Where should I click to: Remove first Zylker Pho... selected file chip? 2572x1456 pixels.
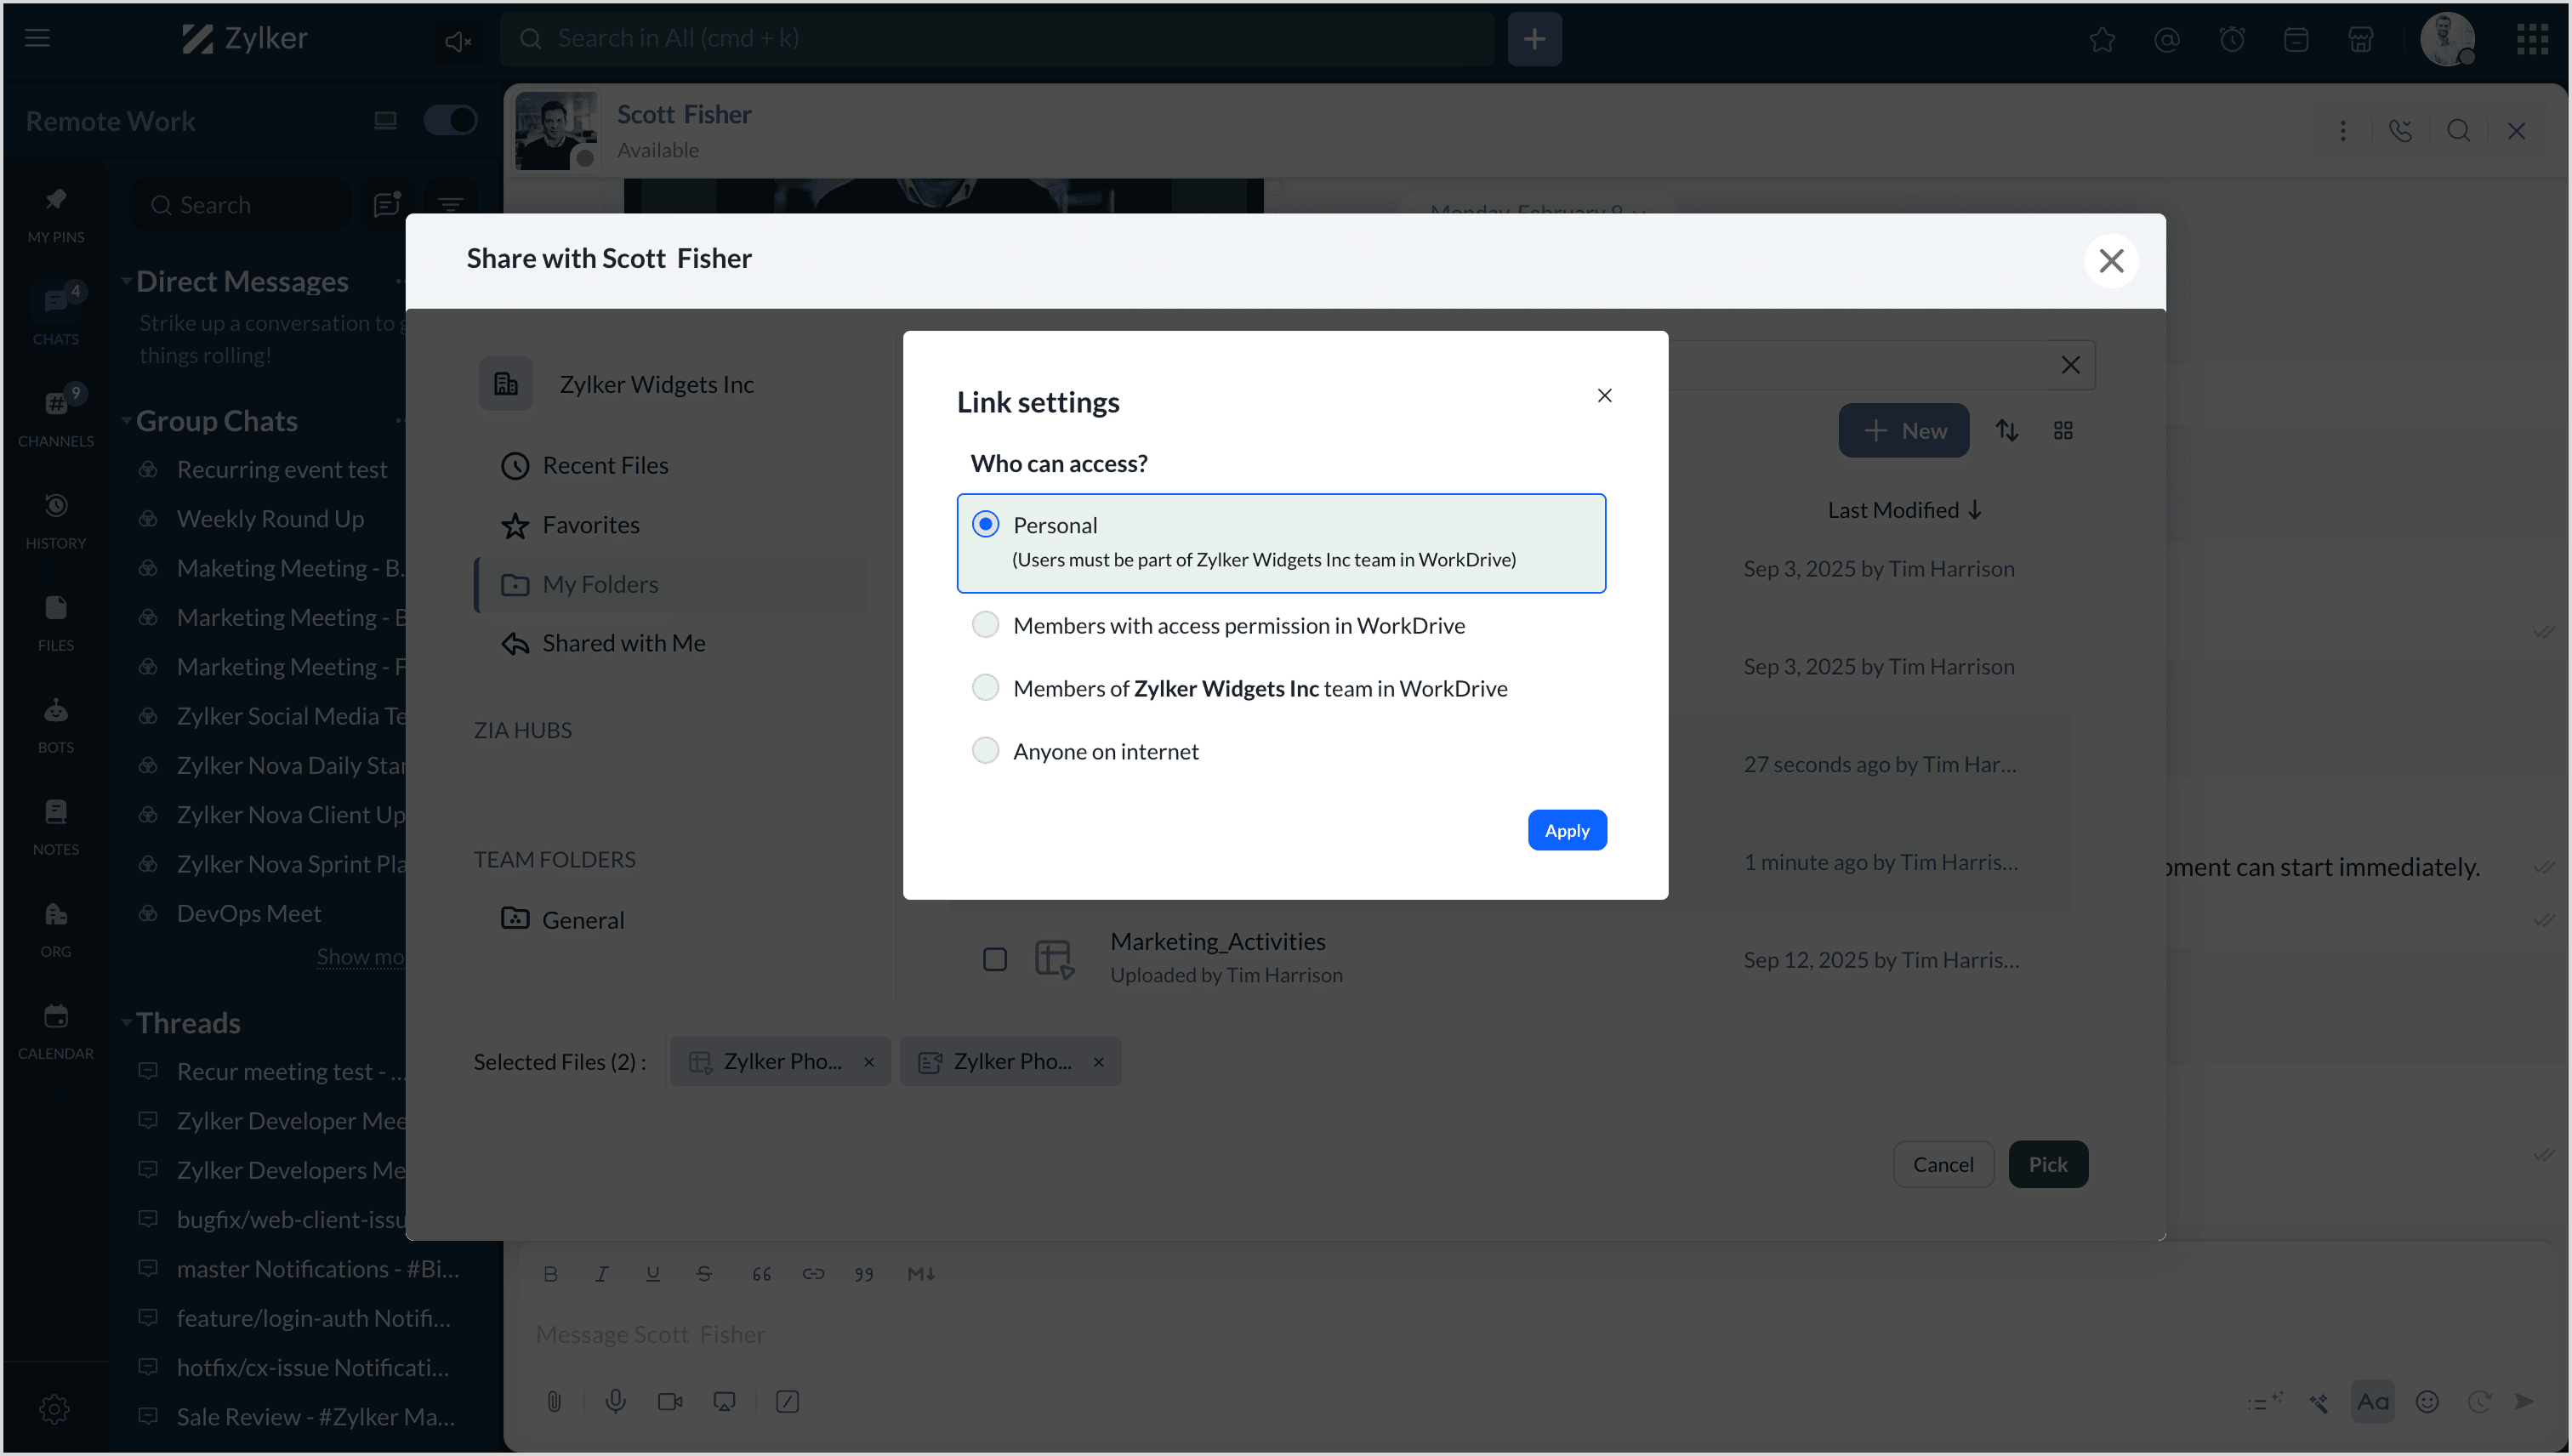[868, 1062]
